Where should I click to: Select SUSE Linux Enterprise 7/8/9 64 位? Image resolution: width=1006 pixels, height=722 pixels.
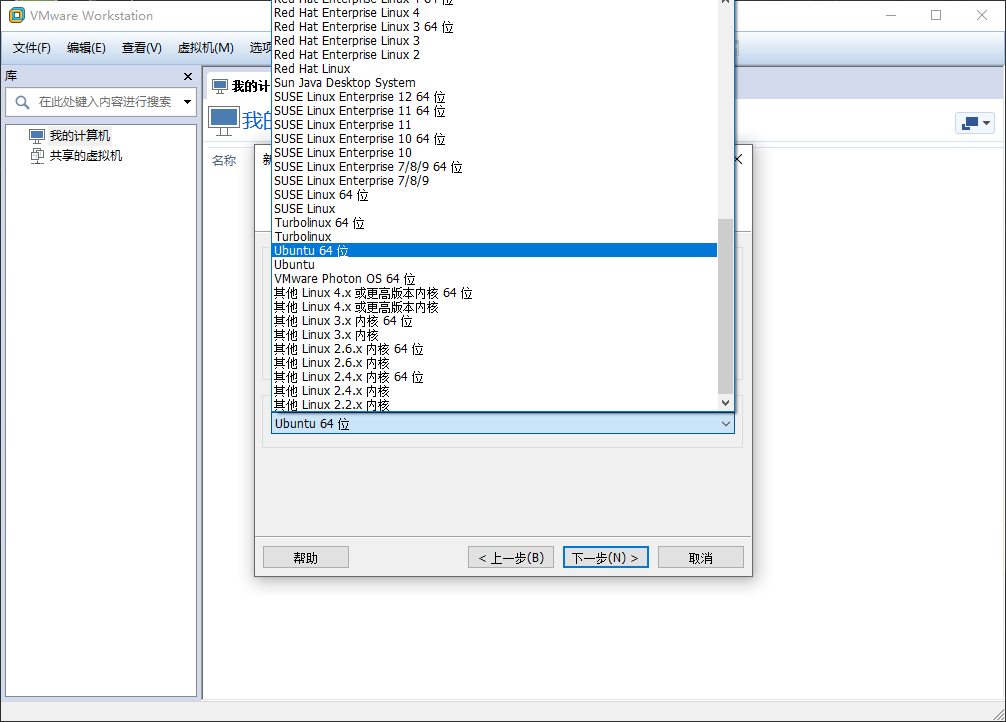495,167
